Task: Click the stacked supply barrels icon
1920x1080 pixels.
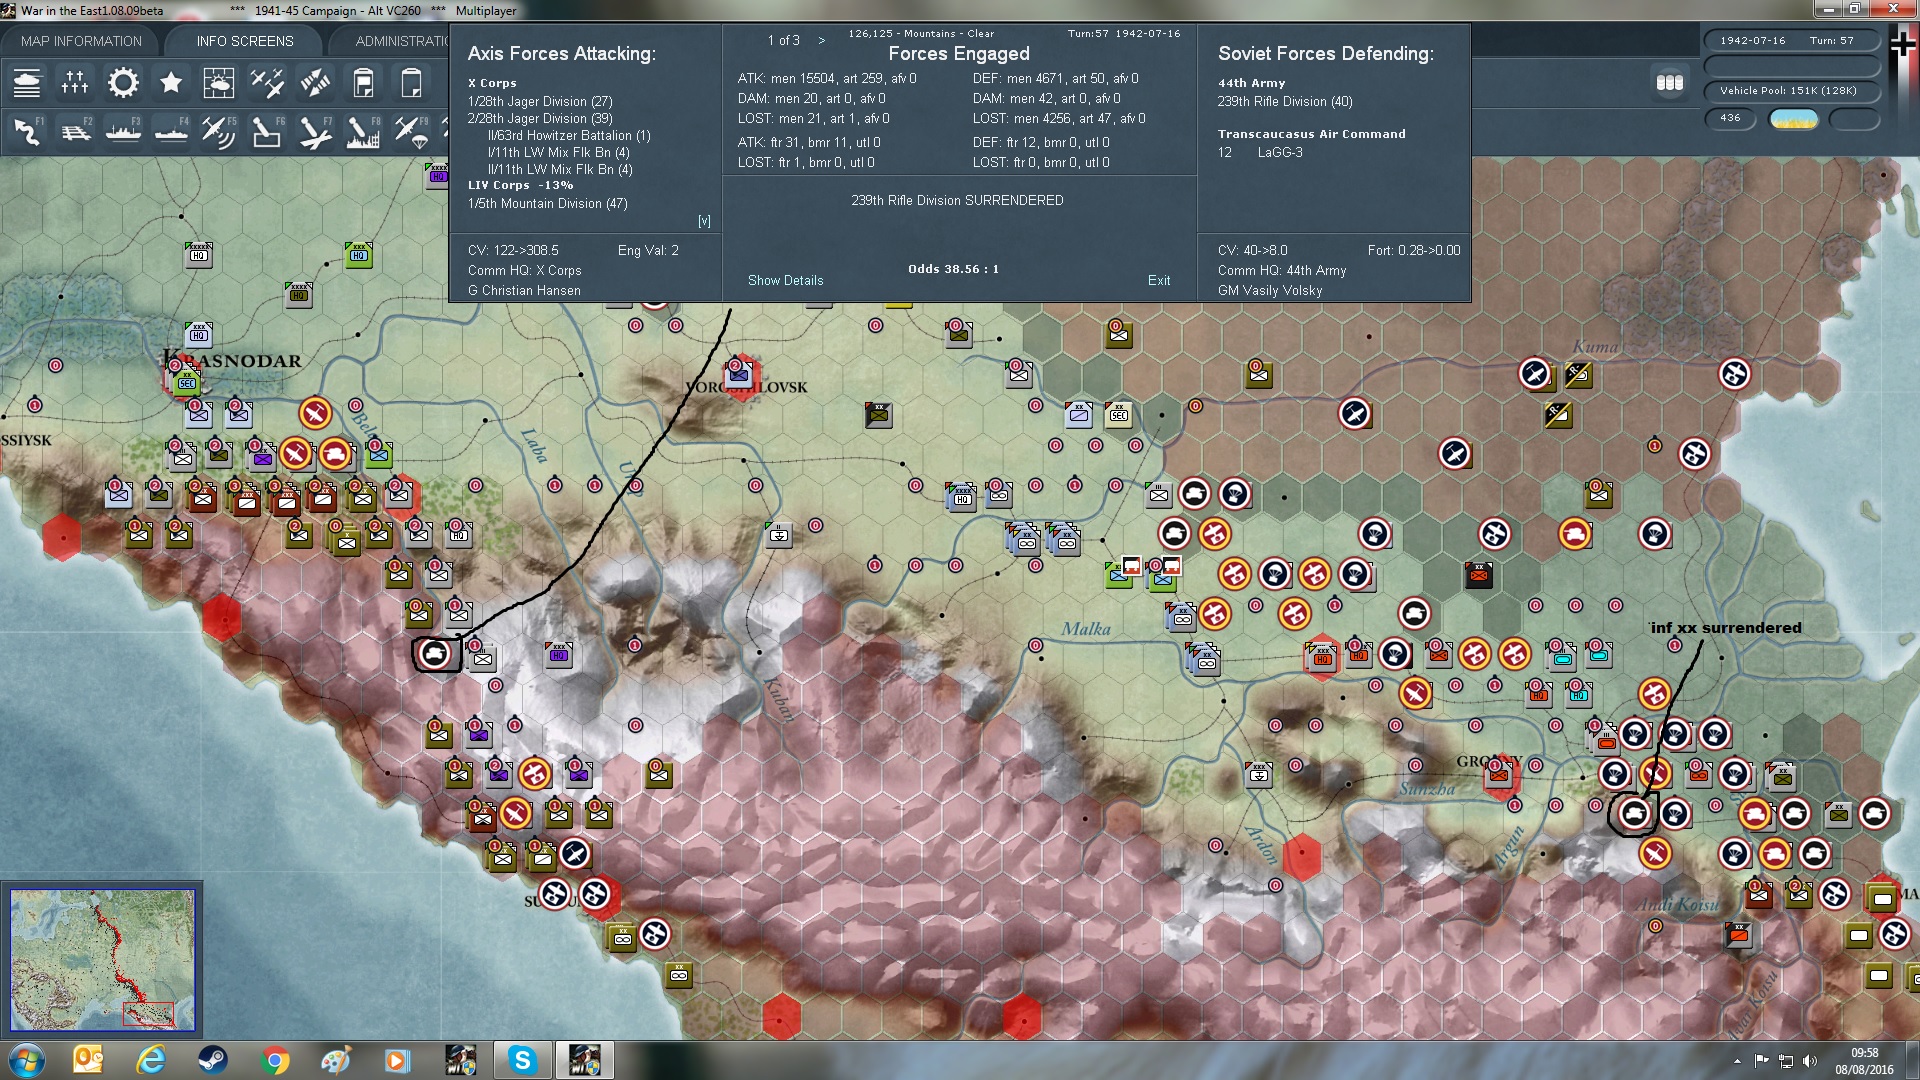Action: tap(1669, 82)
